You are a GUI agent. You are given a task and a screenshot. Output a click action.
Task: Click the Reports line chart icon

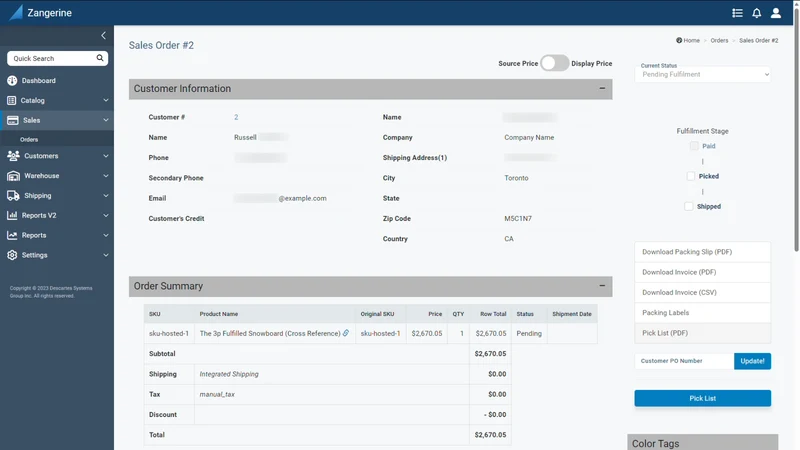12,235
